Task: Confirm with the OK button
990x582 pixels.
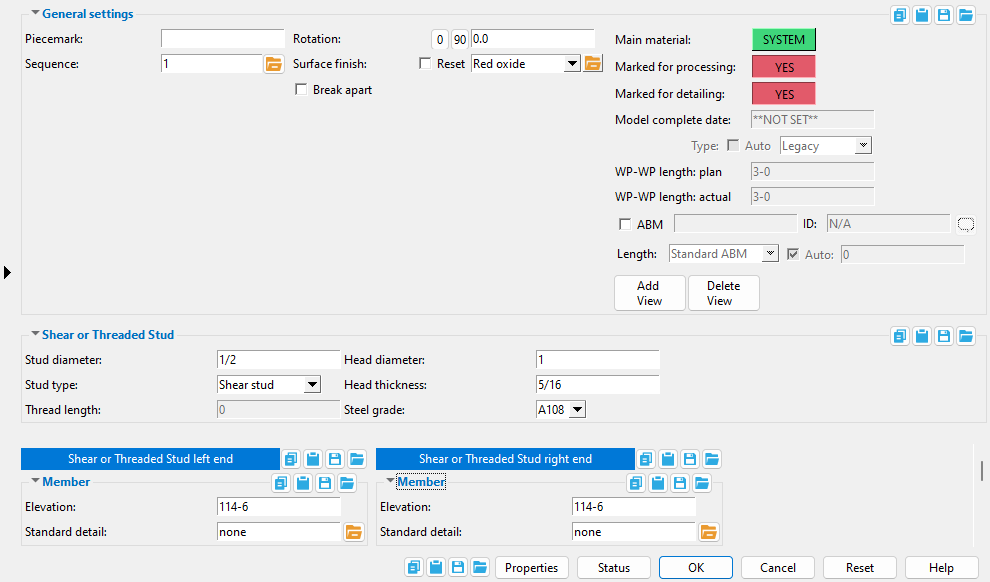Action: point(696,567)
